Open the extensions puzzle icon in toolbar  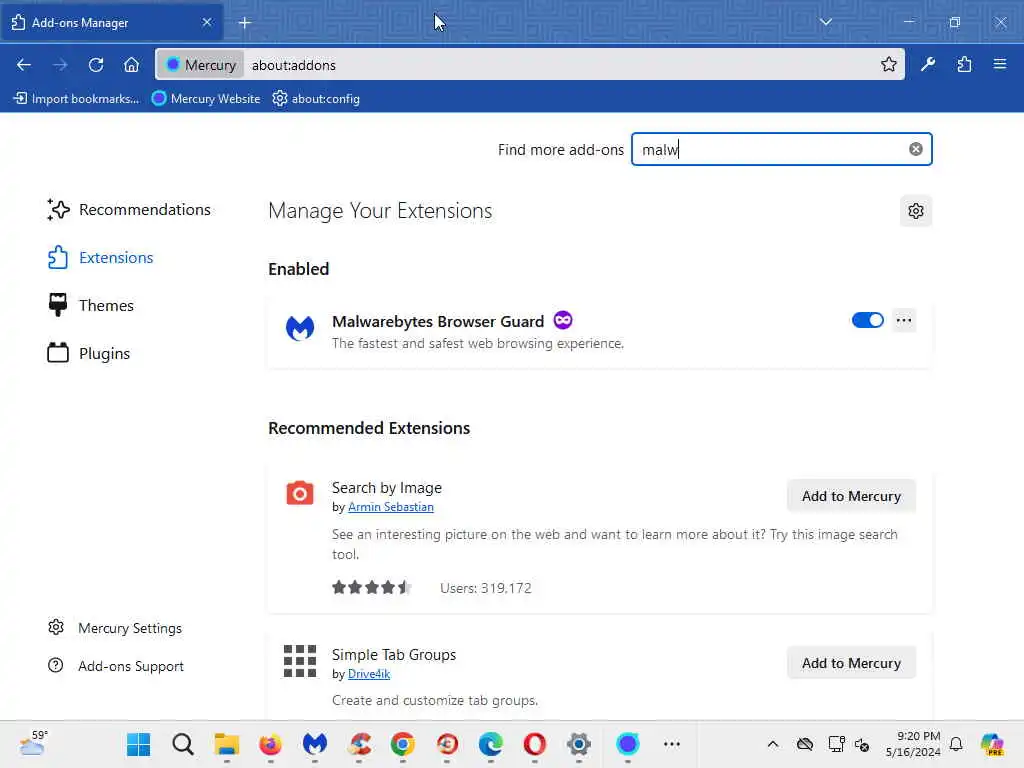[x=964, y=65]
